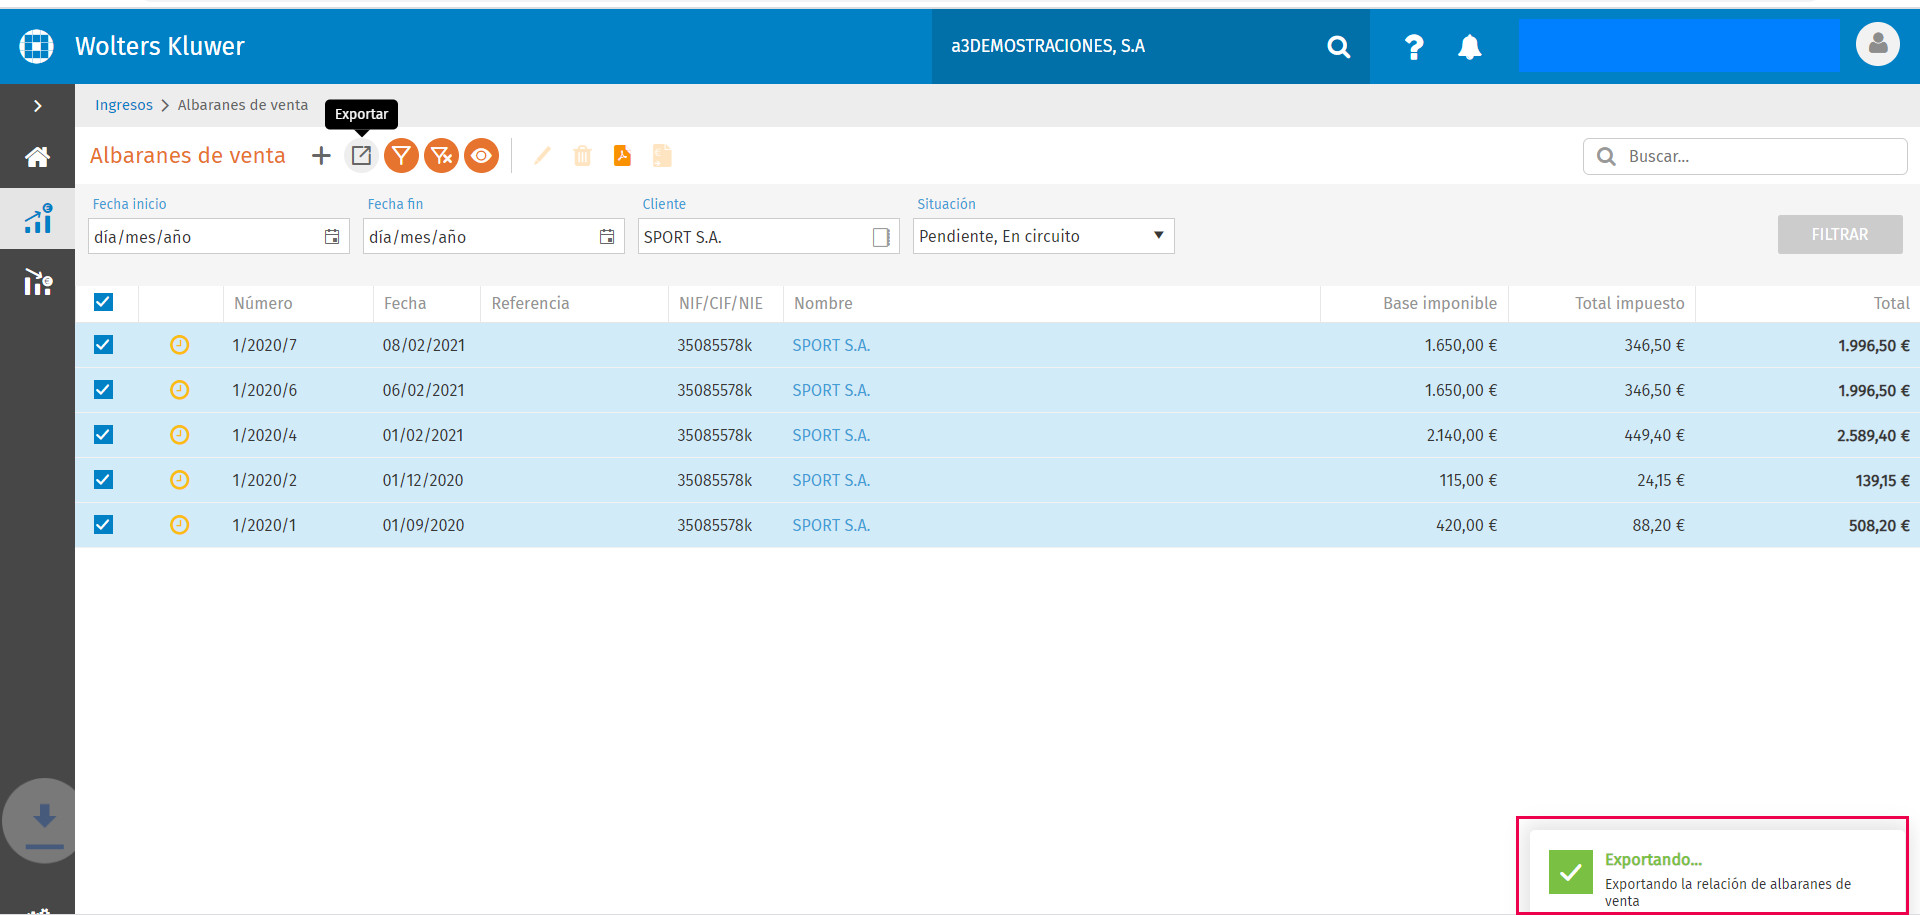
Task: Open SPORT S.A. link in row 1/2020/4
Action: click(x=831, y=435)
